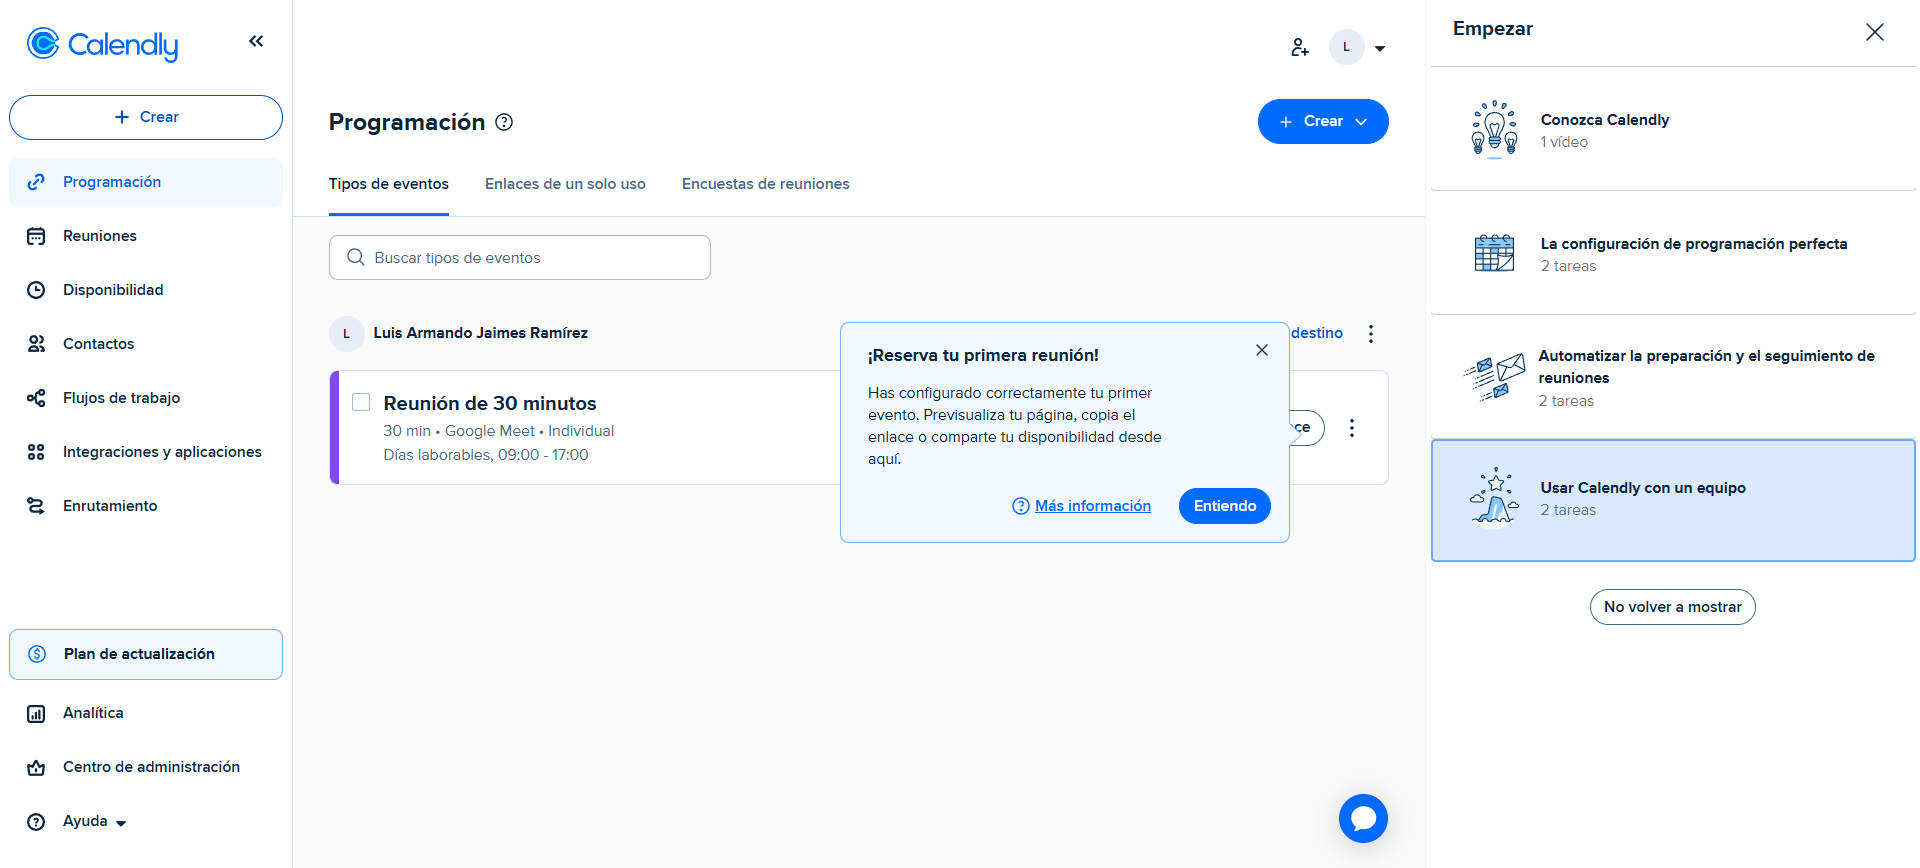Click the L avatar beside Luis Armando
This screenshot has width=1920, height=868.
(346, 333)
